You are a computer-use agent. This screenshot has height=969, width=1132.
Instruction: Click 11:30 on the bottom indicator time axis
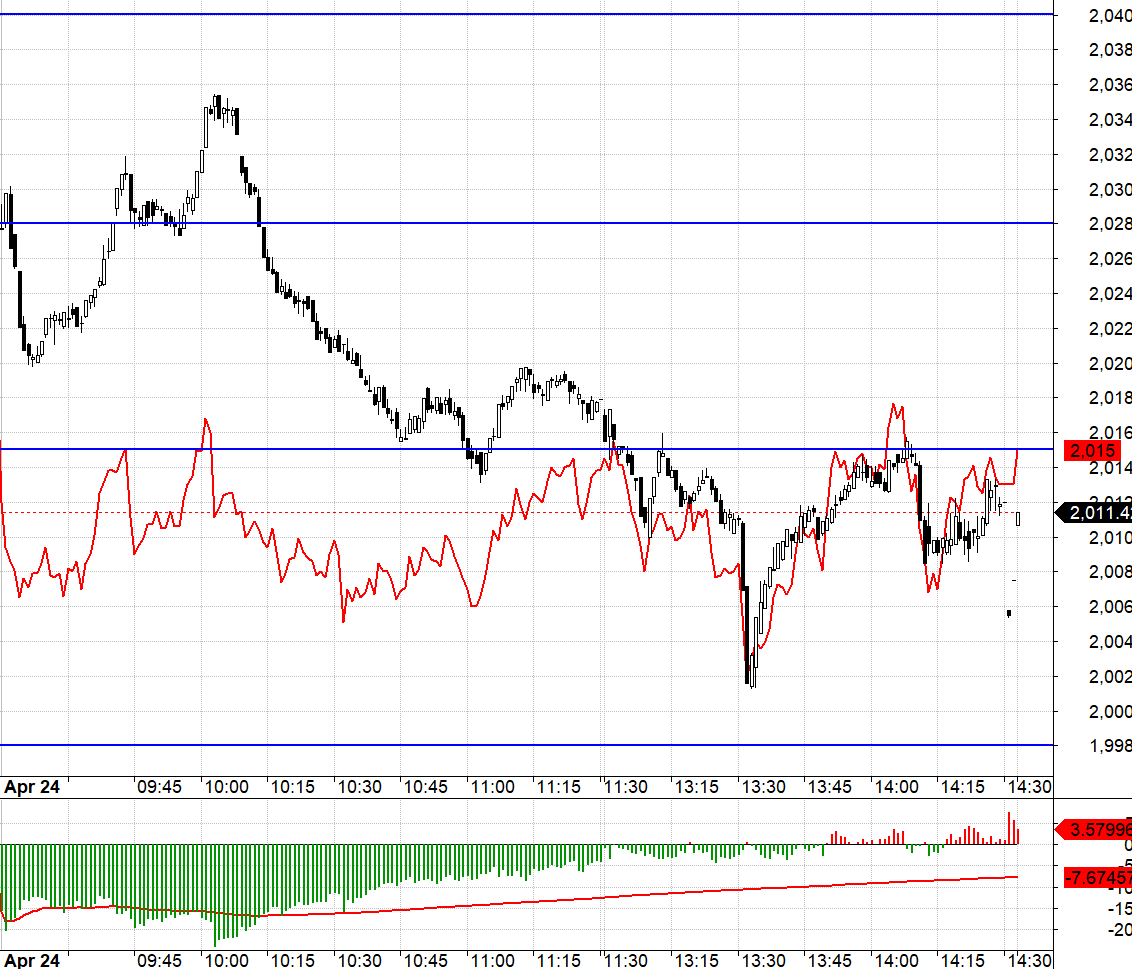628,960
